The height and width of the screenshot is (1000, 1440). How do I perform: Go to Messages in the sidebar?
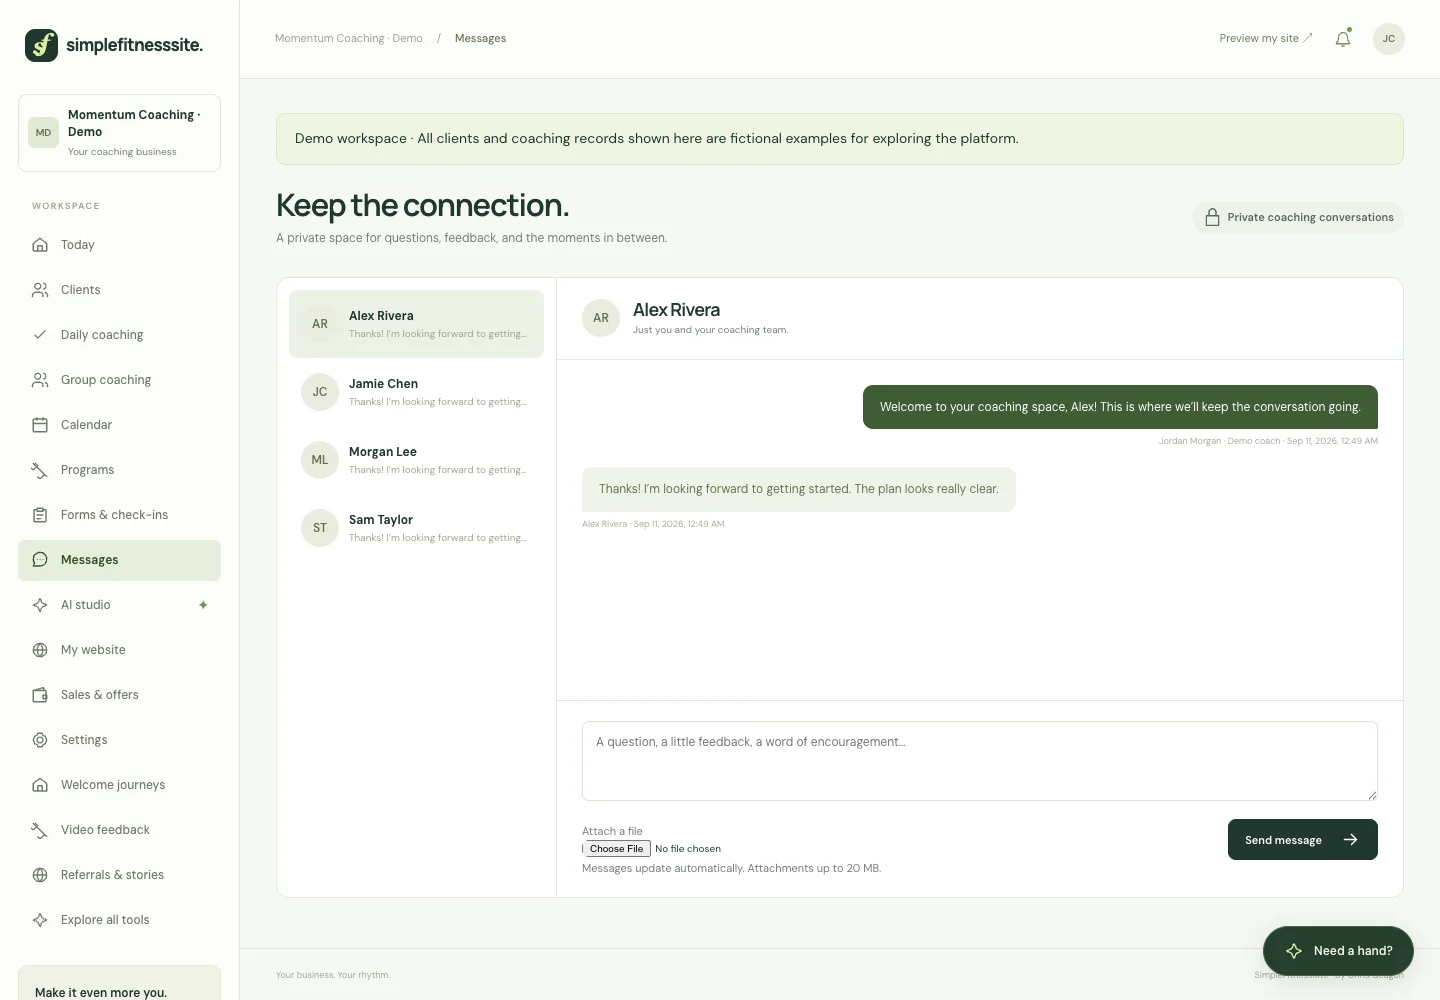pos(119,560)
